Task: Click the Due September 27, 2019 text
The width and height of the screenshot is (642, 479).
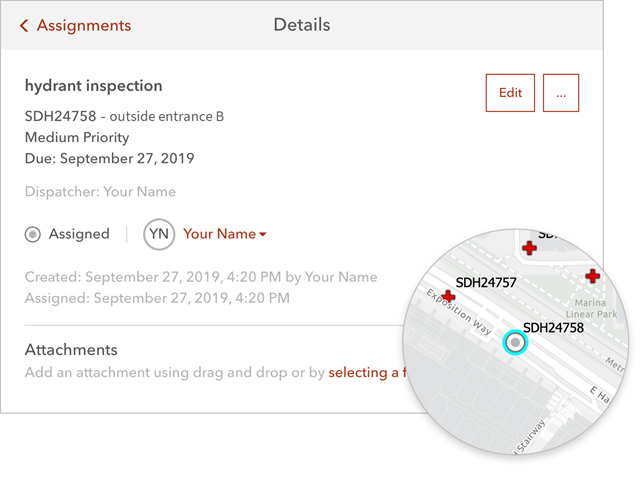Action: (x=109, y=158)
